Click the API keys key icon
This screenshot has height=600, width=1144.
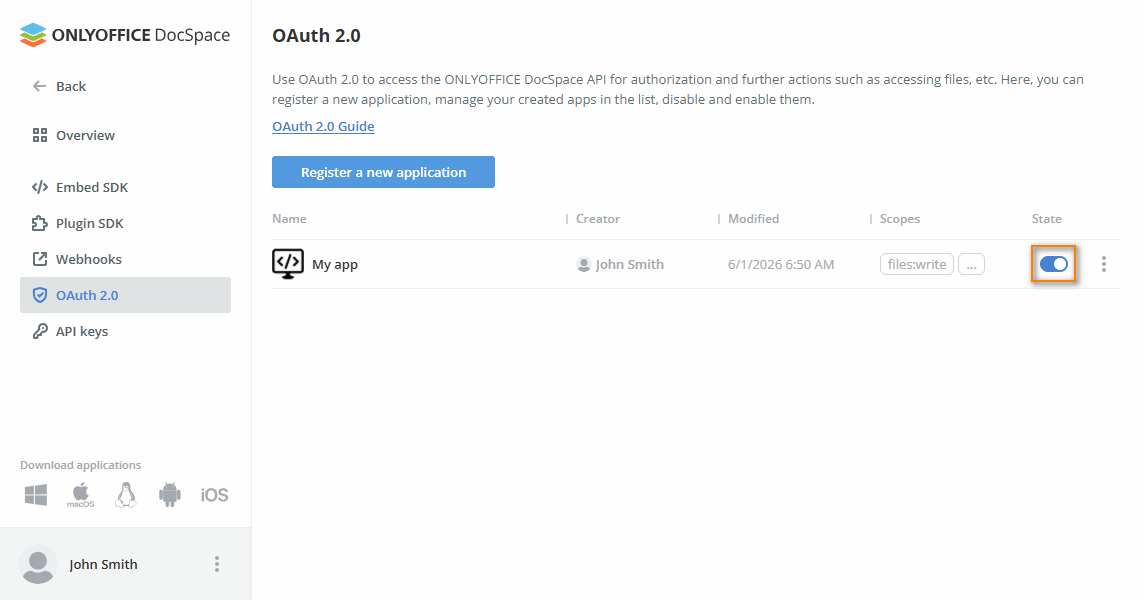click(x=40, y=331)
